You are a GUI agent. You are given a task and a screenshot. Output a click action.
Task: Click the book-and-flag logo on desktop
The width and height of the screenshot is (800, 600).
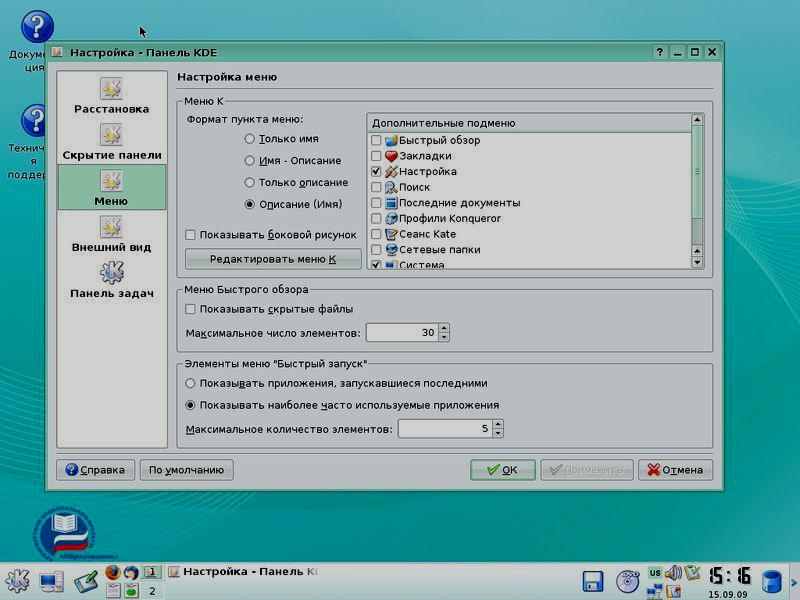tap(65, 534)
